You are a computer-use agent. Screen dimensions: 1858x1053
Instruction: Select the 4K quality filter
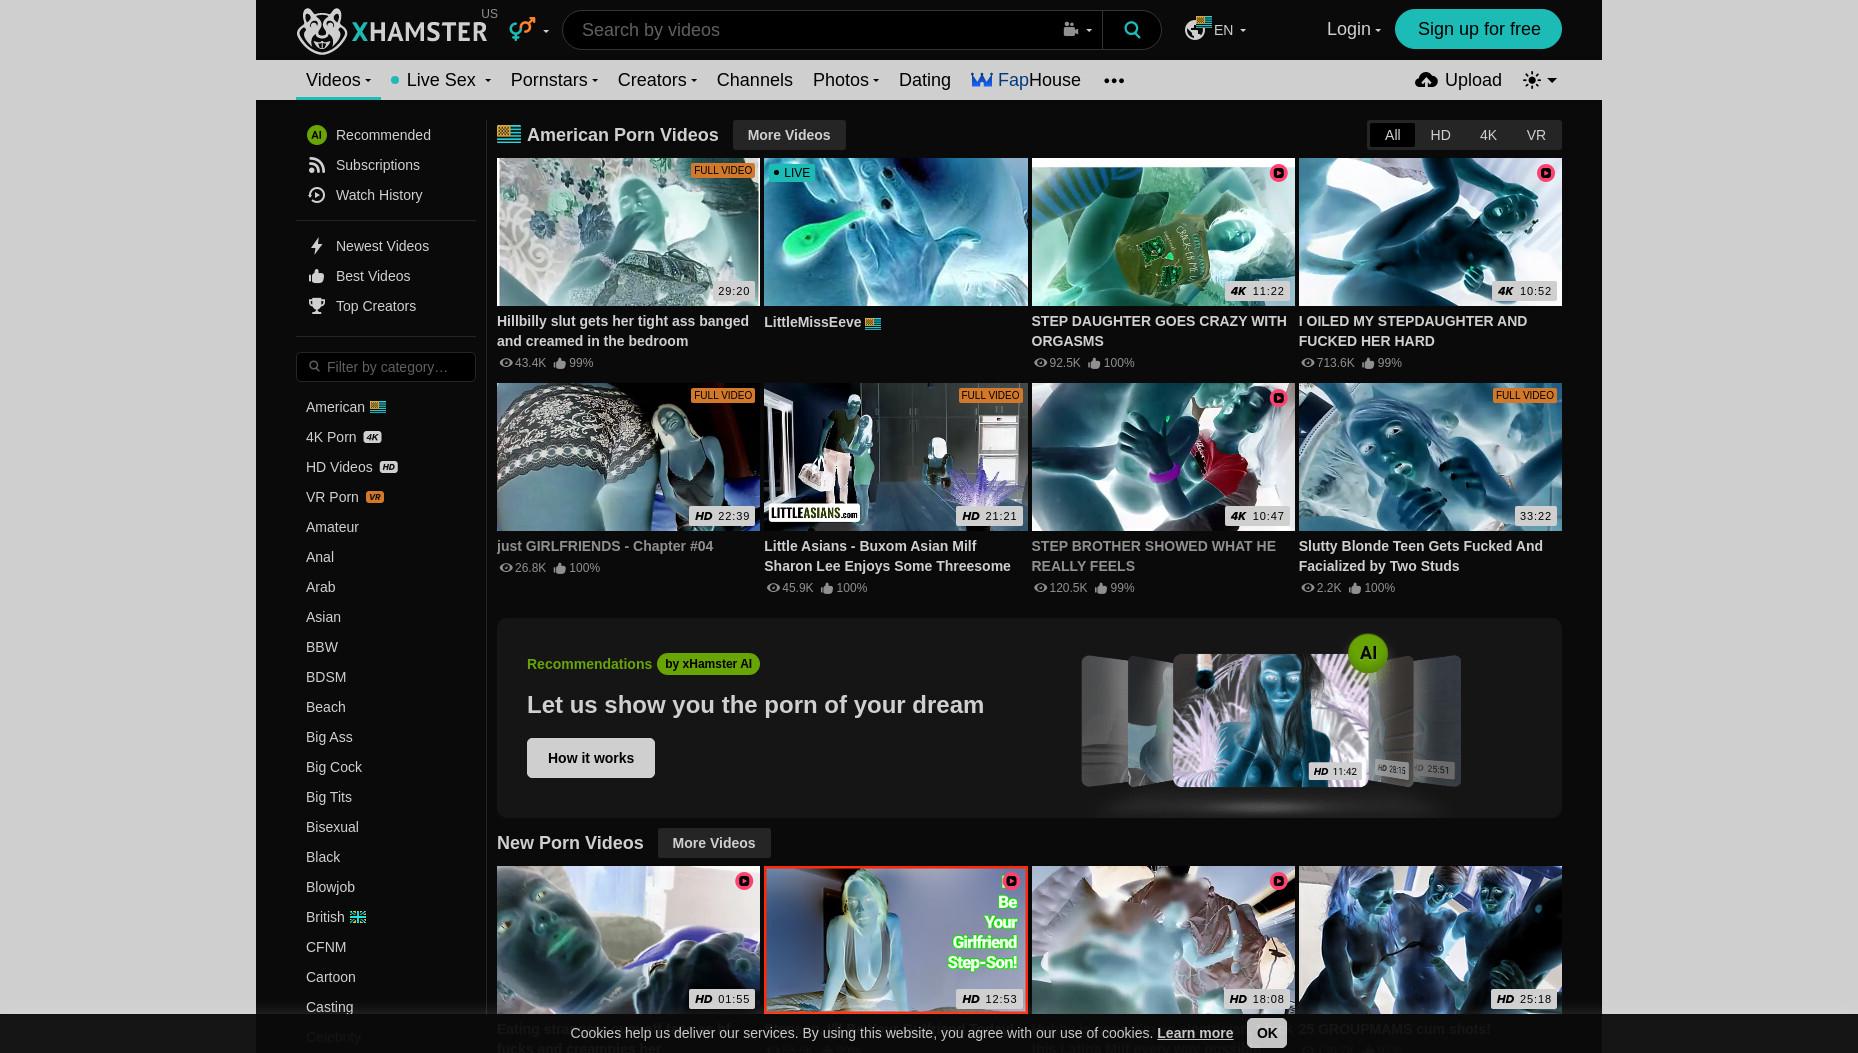tap(1488, 135)
